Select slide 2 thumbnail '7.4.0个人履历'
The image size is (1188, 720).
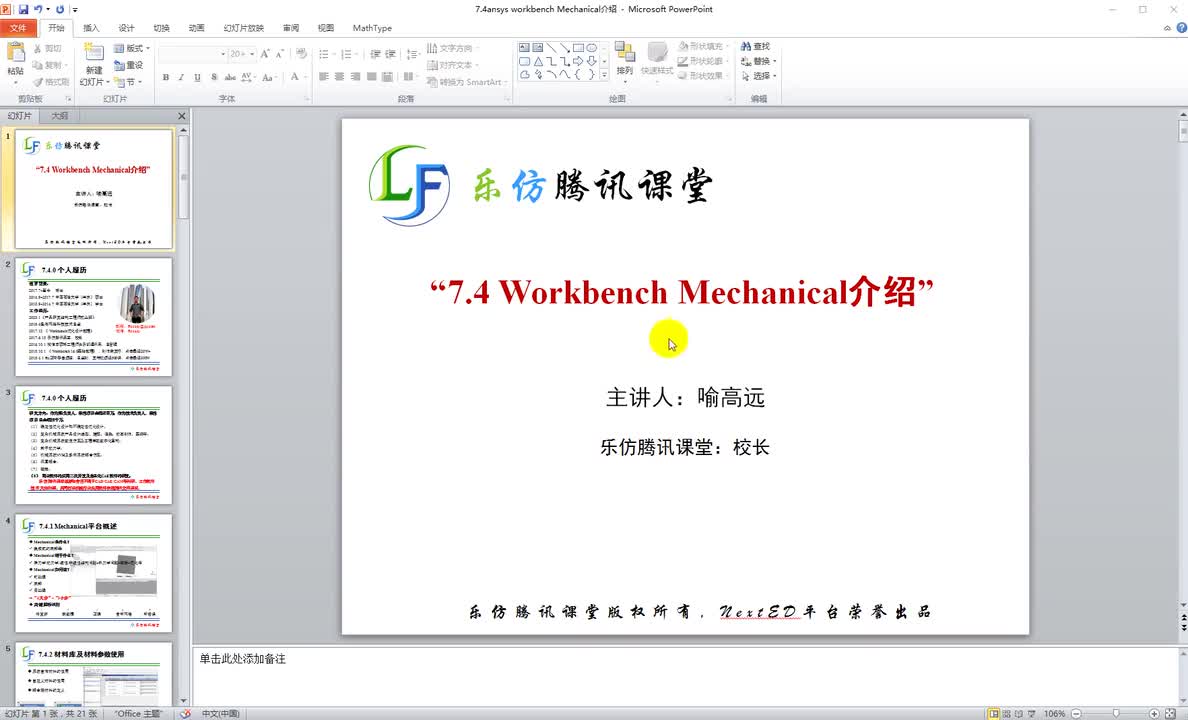click(x=94, y=317)
